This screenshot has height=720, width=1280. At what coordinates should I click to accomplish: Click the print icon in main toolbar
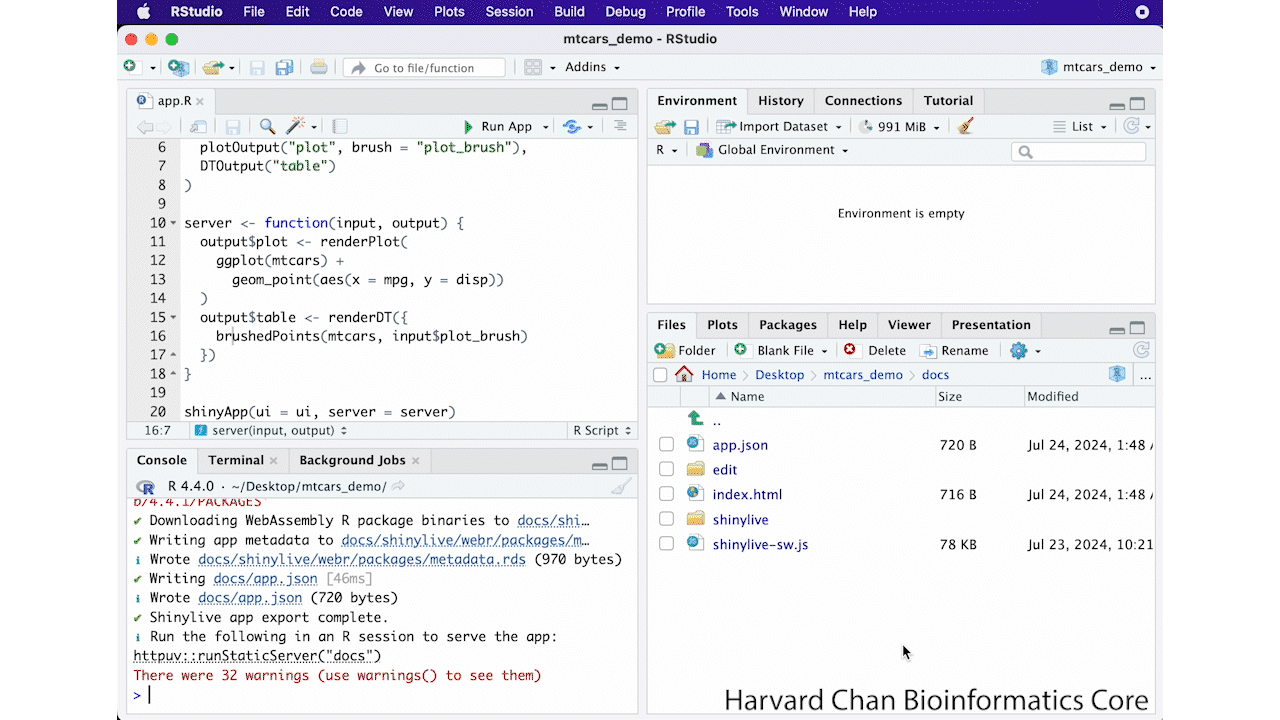point(318,68)
